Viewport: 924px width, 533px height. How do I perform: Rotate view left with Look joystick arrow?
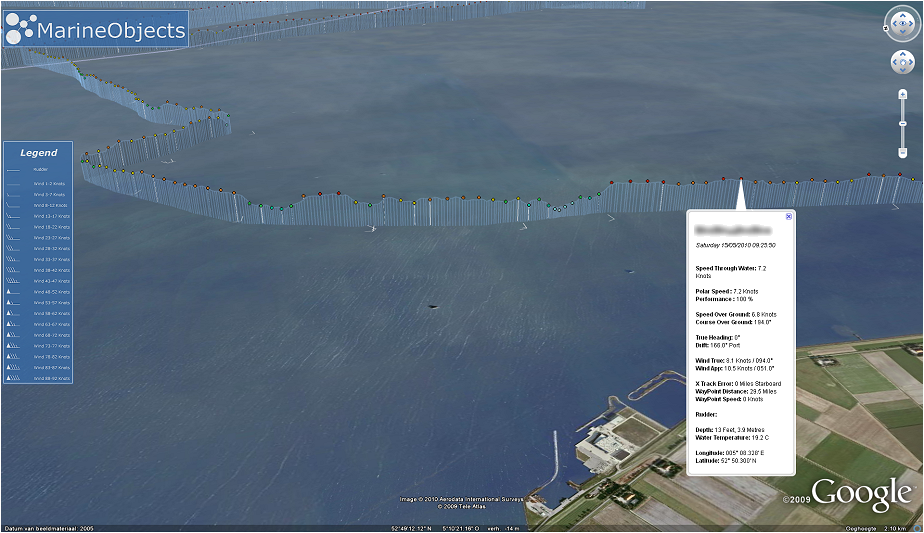893,24
